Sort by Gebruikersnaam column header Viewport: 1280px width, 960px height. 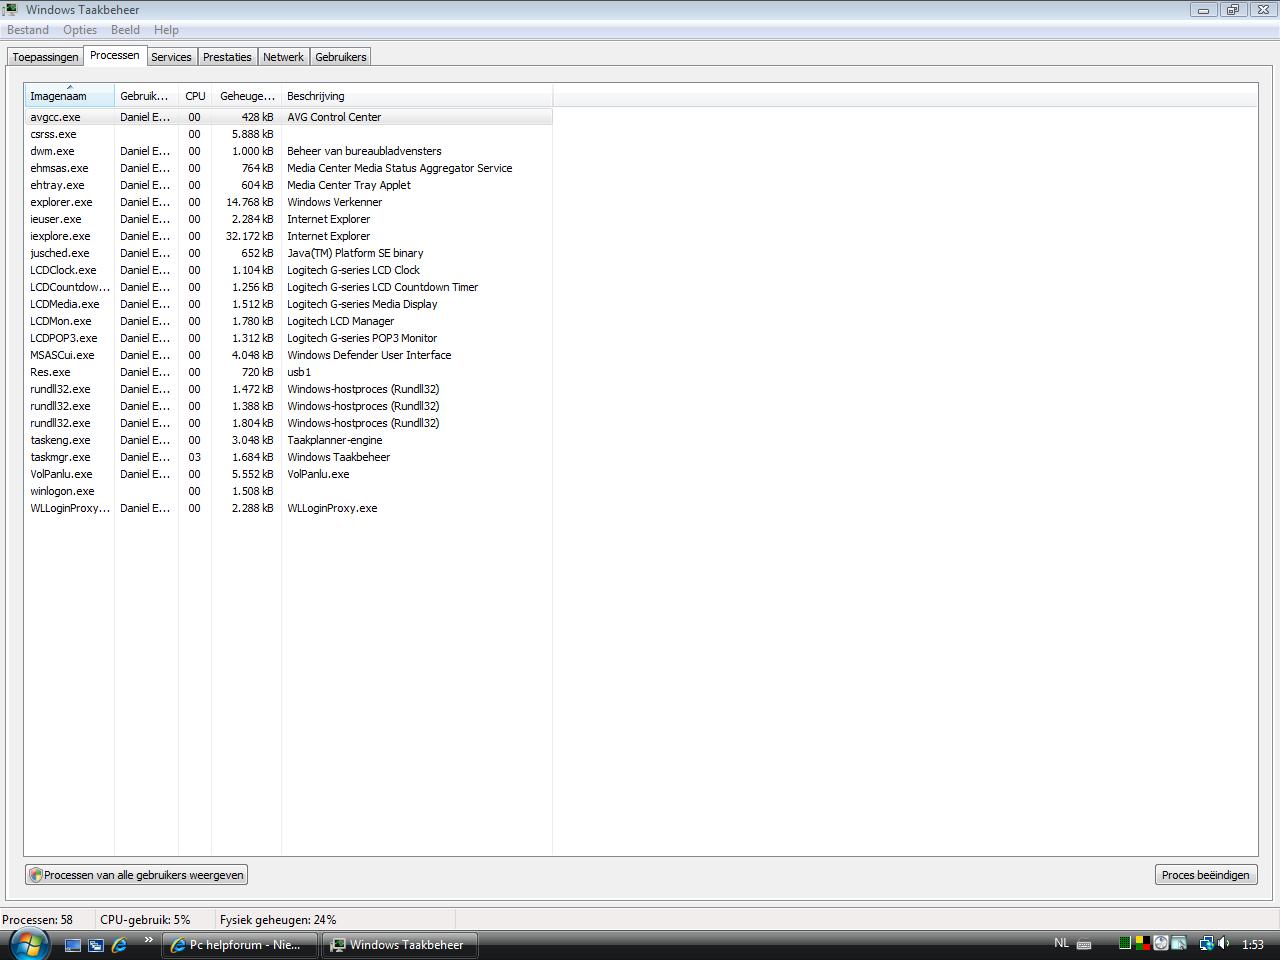[x=146, y=96]
